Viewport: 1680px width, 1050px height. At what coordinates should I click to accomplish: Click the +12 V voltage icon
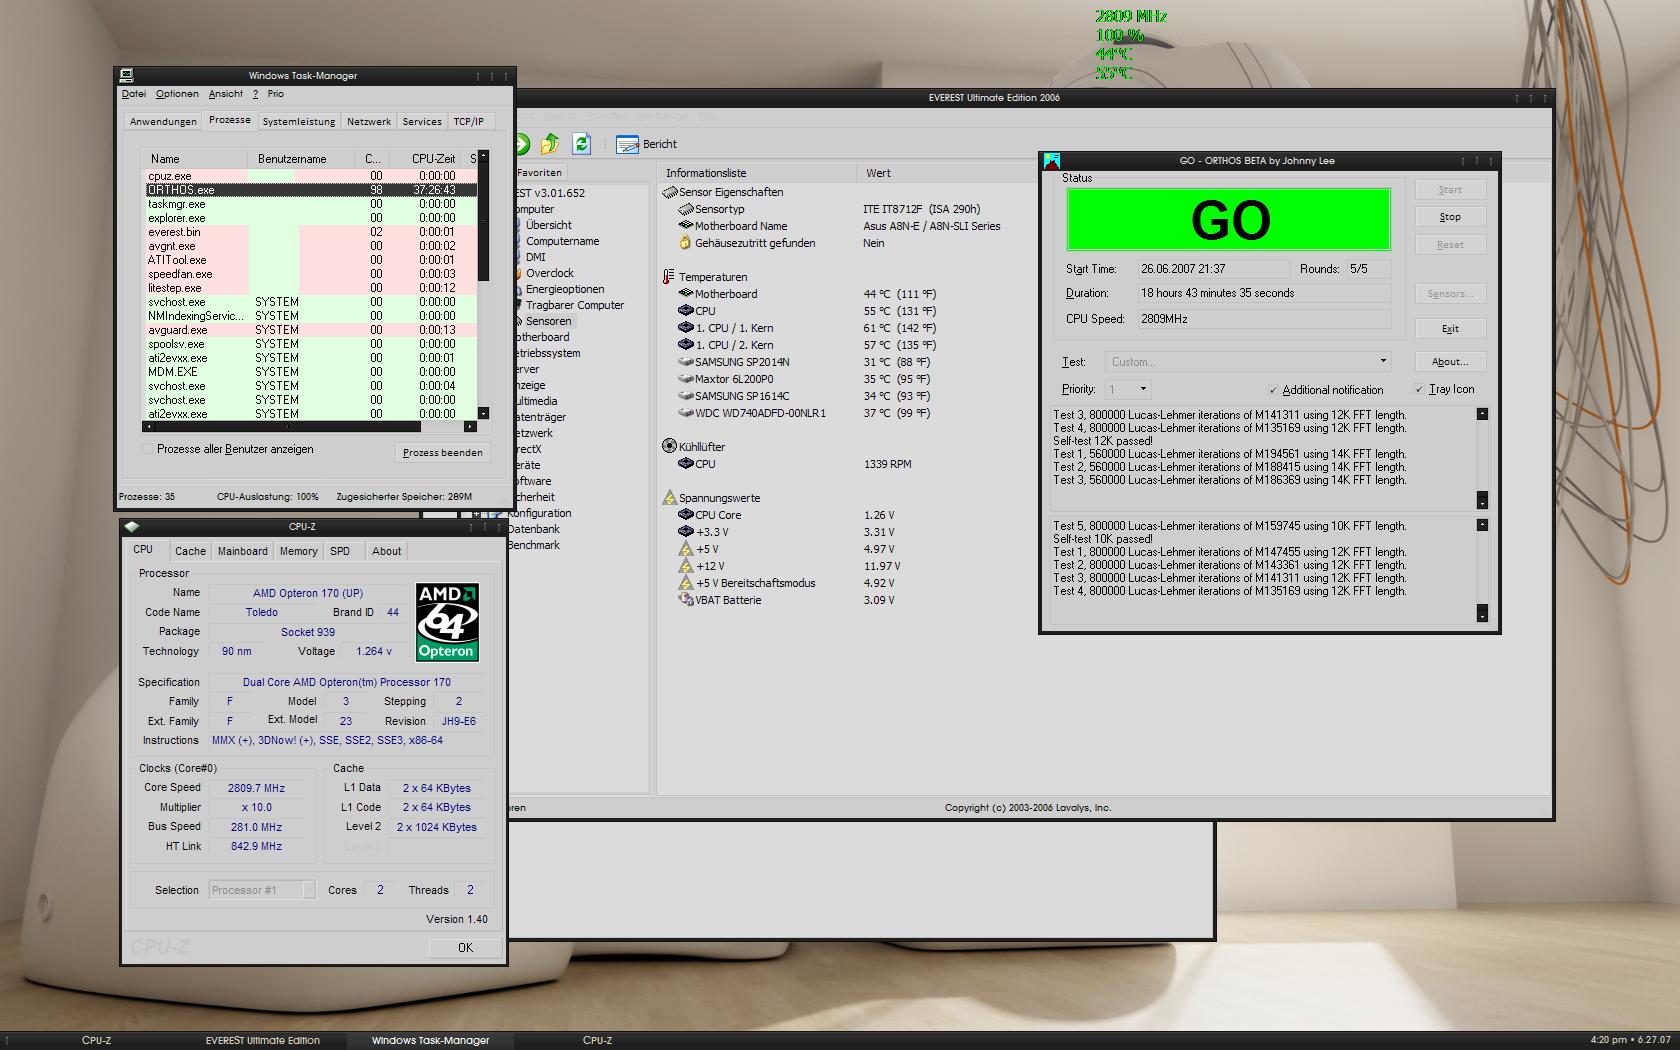685,565
